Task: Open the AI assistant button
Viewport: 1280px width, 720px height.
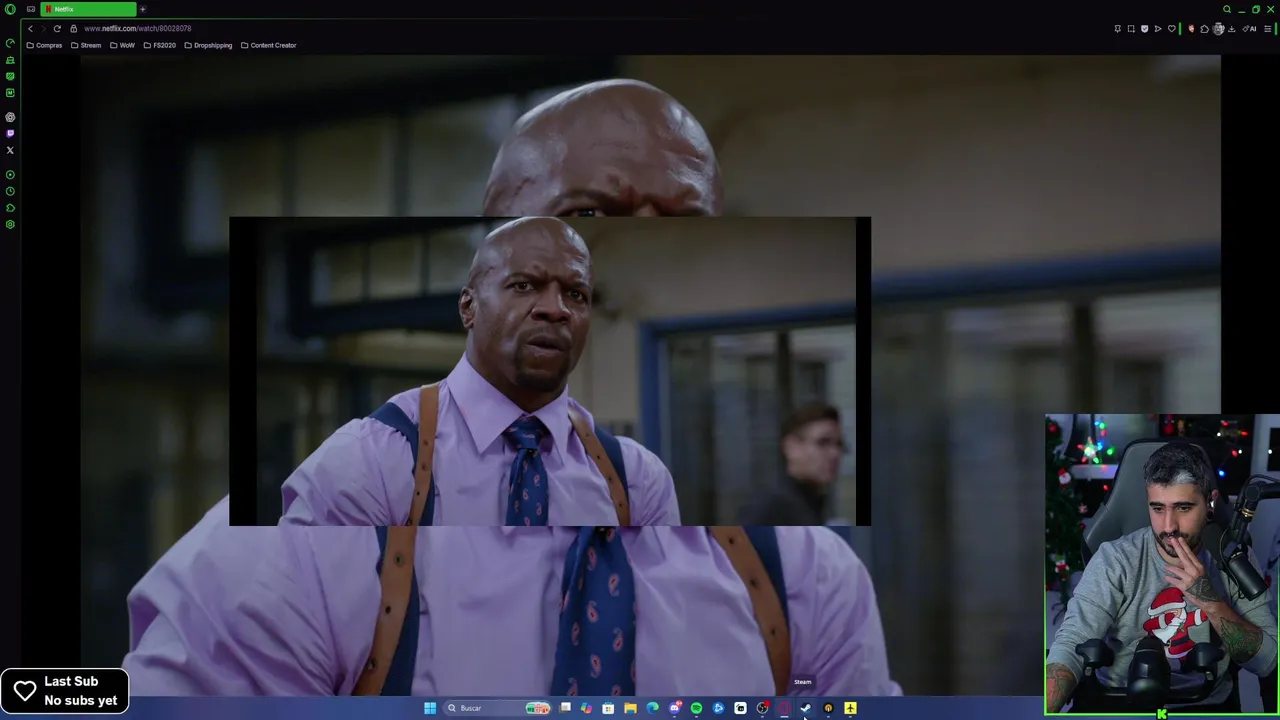Action: click(x=1249, y=29)
